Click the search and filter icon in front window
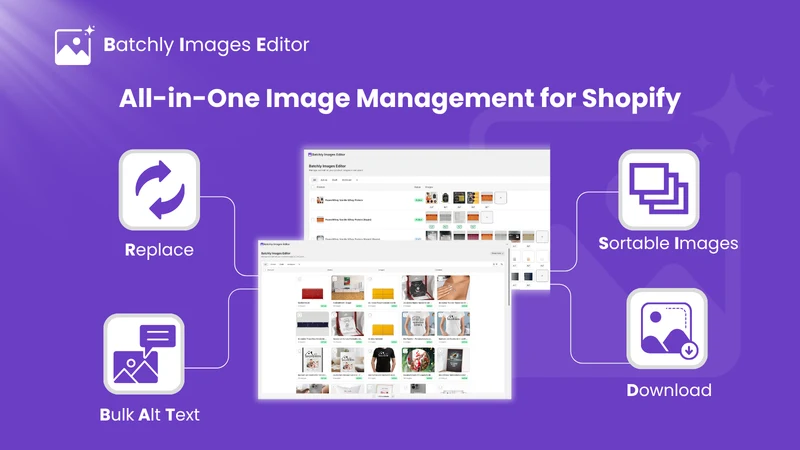 tap(495, 264)
